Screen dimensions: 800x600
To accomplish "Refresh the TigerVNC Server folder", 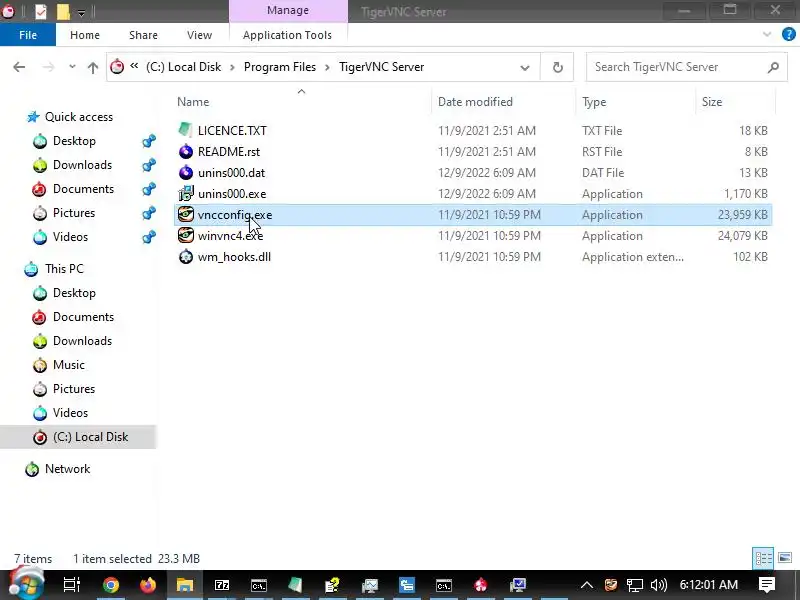I will tap(557, 67).
